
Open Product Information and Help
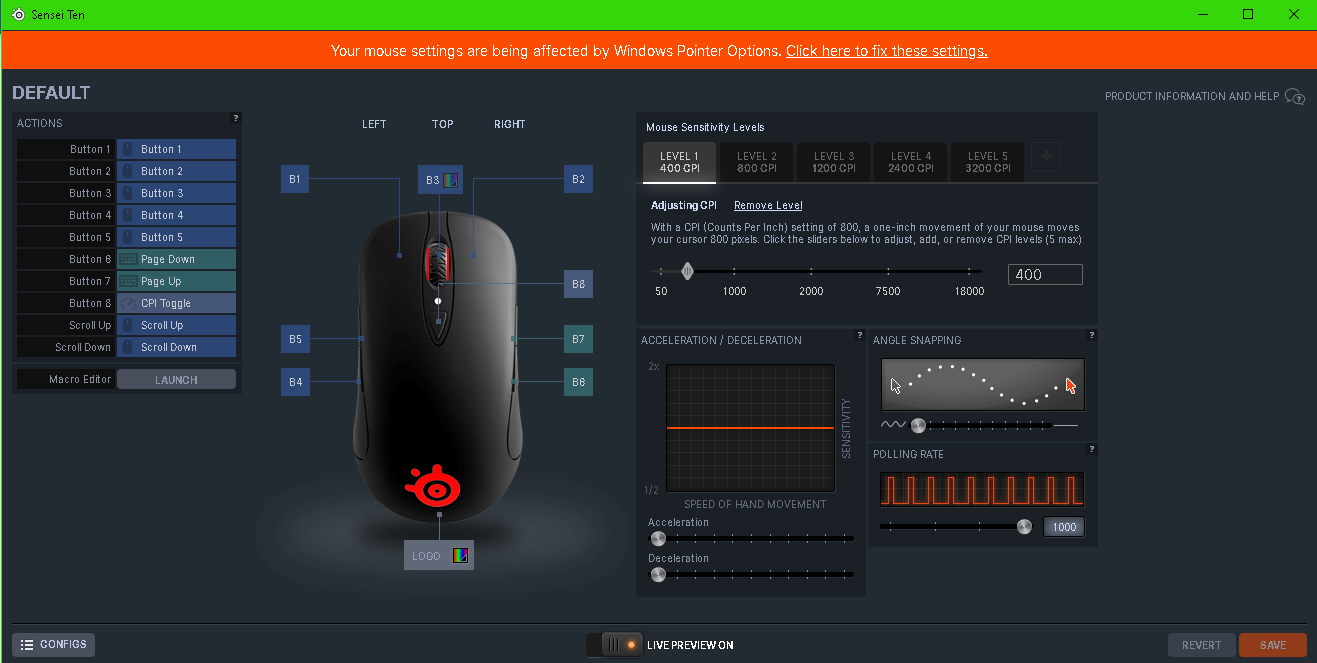1192,97
